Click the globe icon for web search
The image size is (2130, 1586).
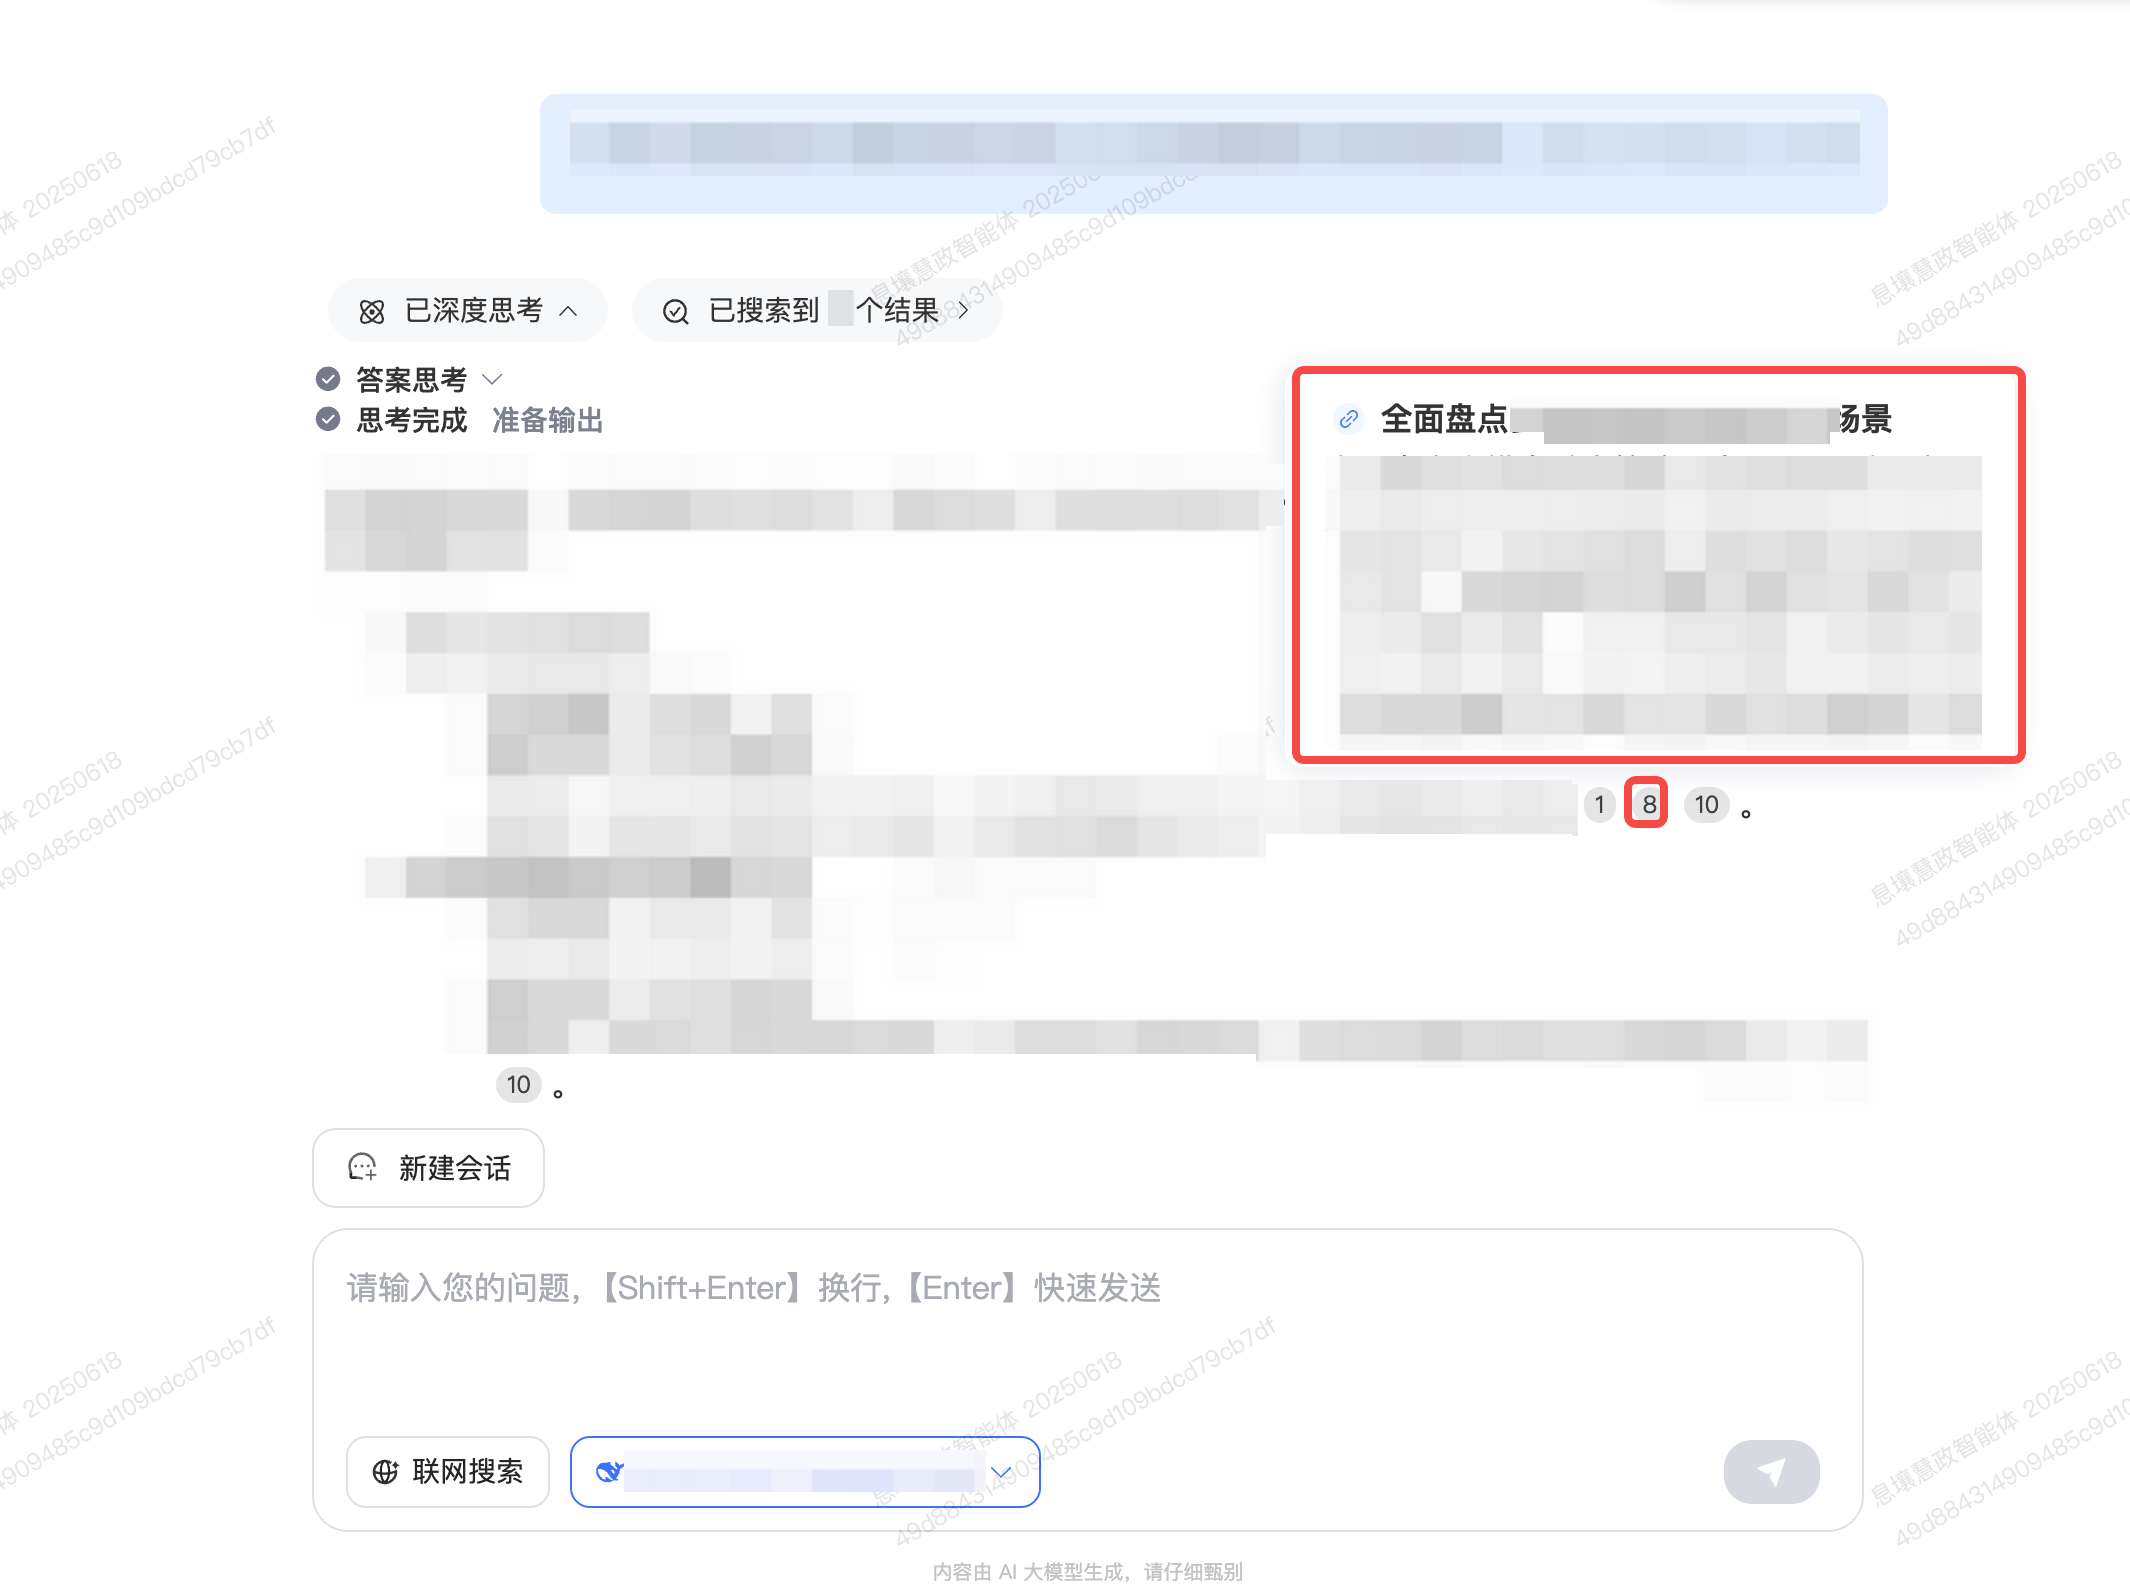pos(385,1472)
